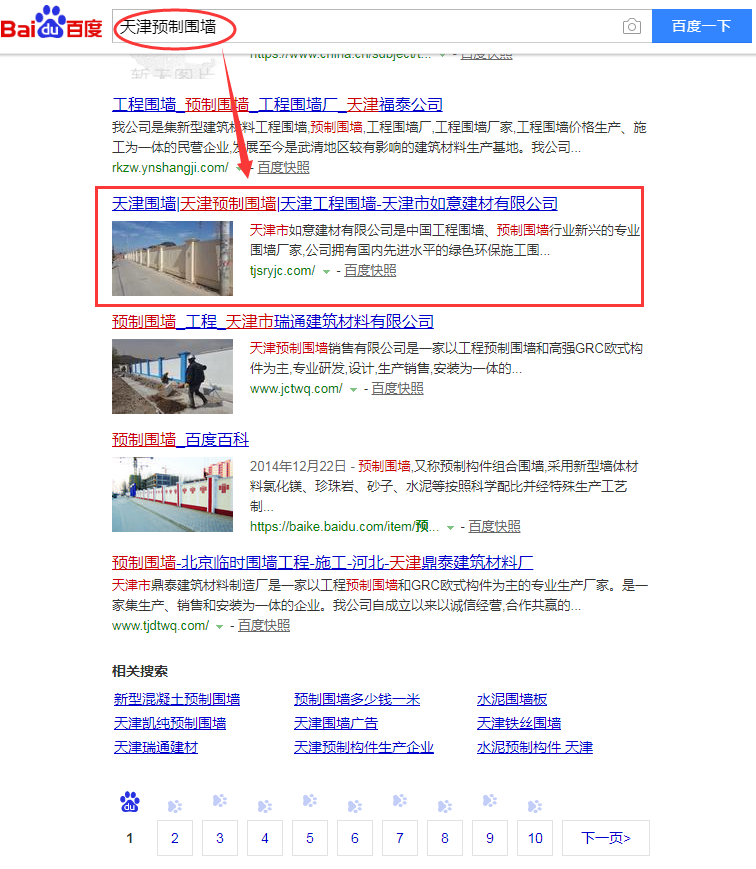The width and height of the screenshot is (756, 869).
Task: Go to results page 9
Action: coord(490,838)
